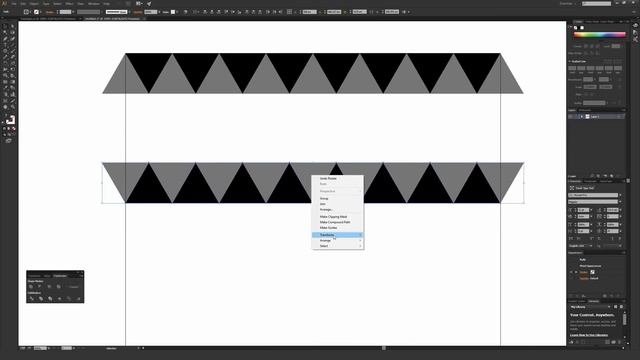Toggle visibility of Layer 1
640x360 pixels.
[x=571, y=117]
